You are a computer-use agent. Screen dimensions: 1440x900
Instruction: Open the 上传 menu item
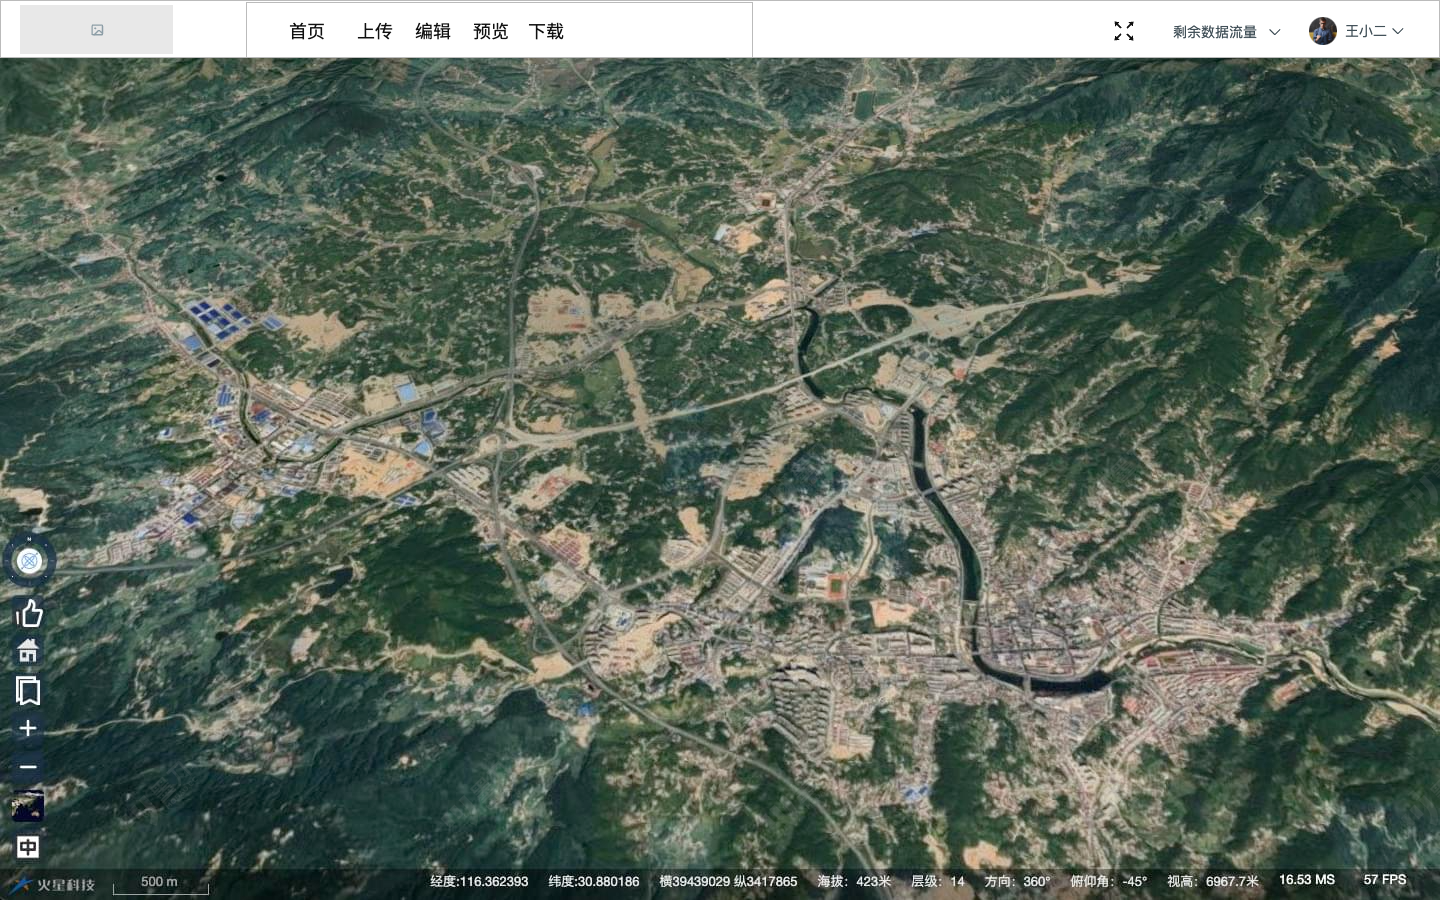coord(375,32)
